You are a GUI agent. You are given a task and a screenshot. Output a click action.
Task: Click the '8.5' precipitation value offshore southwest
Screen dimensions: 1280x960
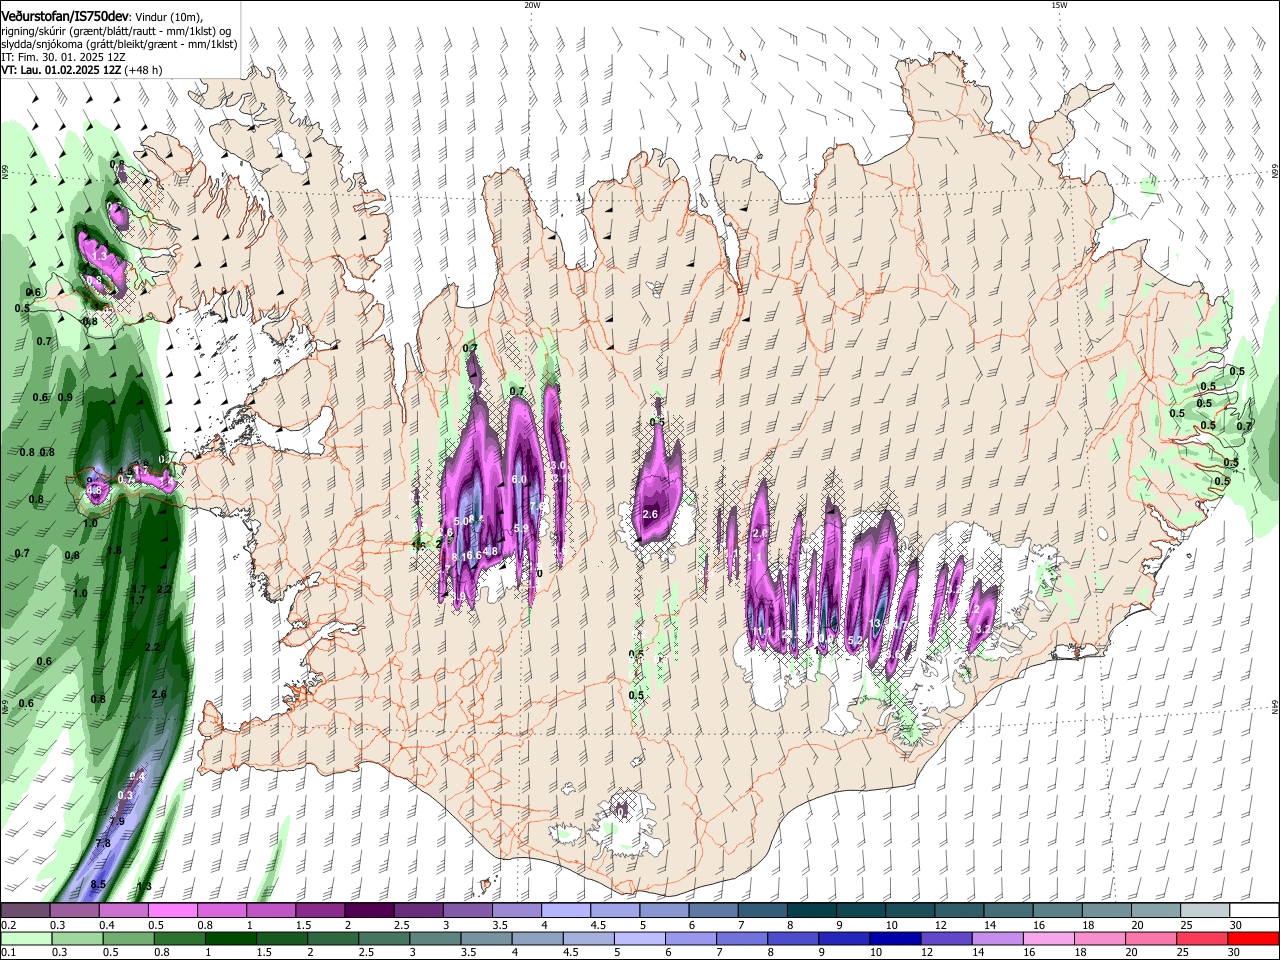pos(98,885)
